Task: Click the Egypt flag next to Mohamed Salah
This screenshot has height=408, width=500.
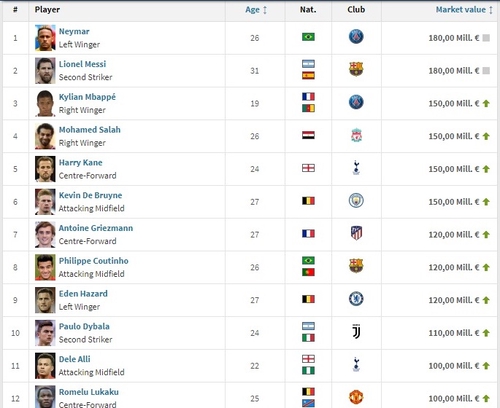Action: pyautogui.click(x=308, y=135)
